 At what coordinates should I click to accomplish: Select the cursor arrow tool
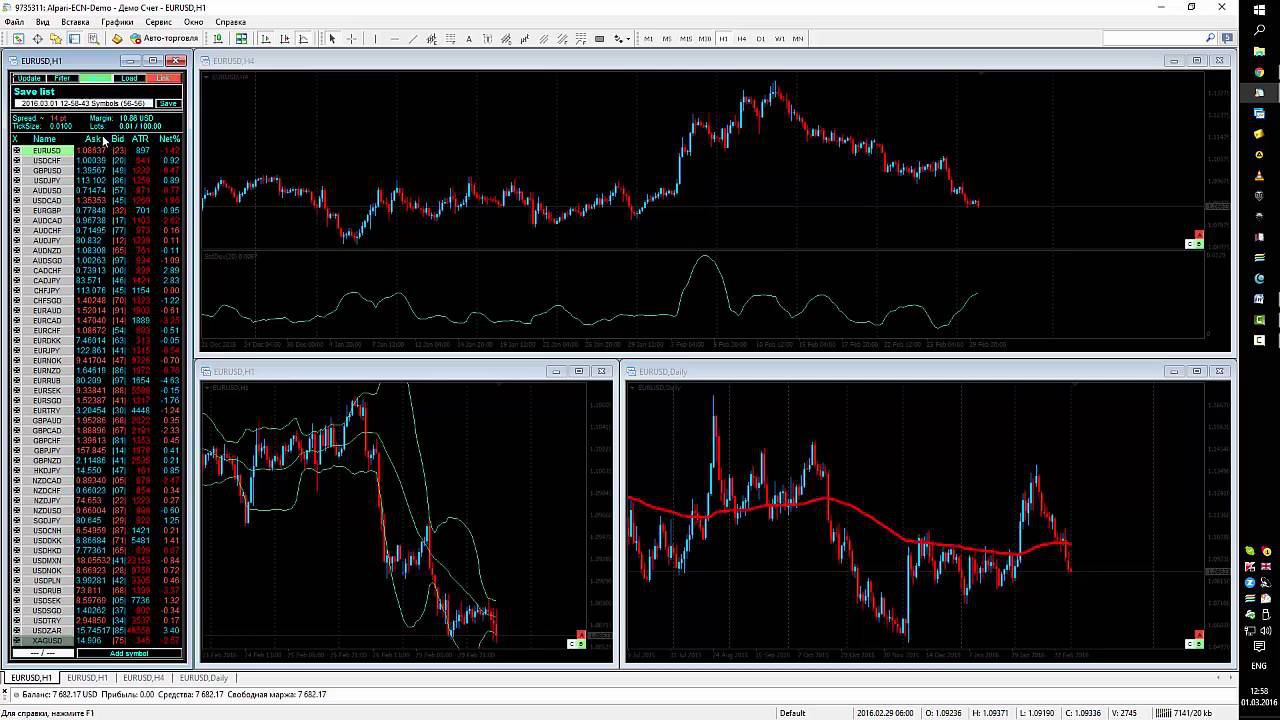[x=332, y=38]
